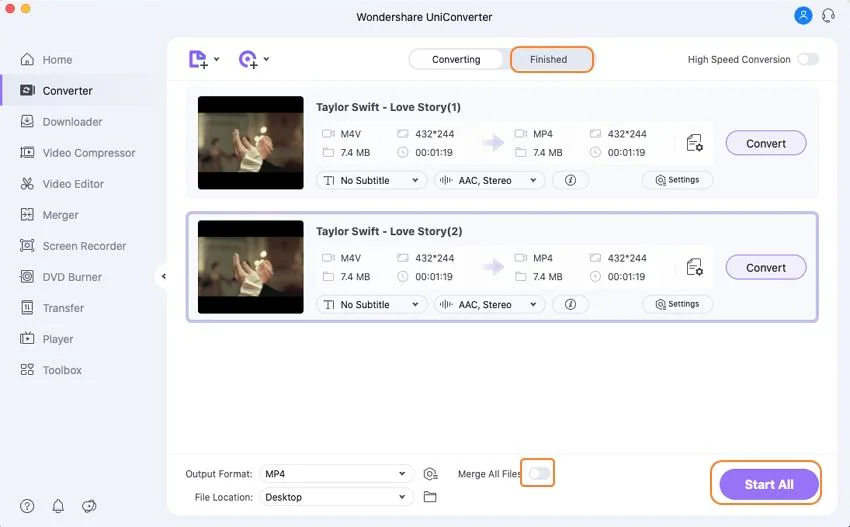
Task: Expand Output Format MP4 dropdown
Action: click(336, 474)
